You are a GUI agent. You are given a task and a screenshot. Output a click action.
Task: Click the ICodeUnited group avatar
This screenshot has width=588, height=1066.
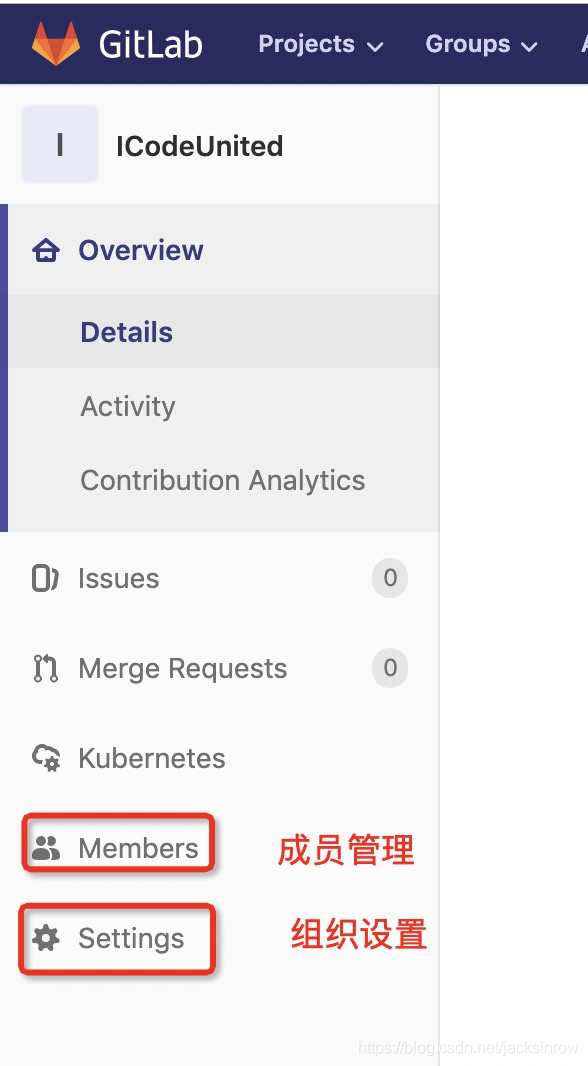coord(60,144)
